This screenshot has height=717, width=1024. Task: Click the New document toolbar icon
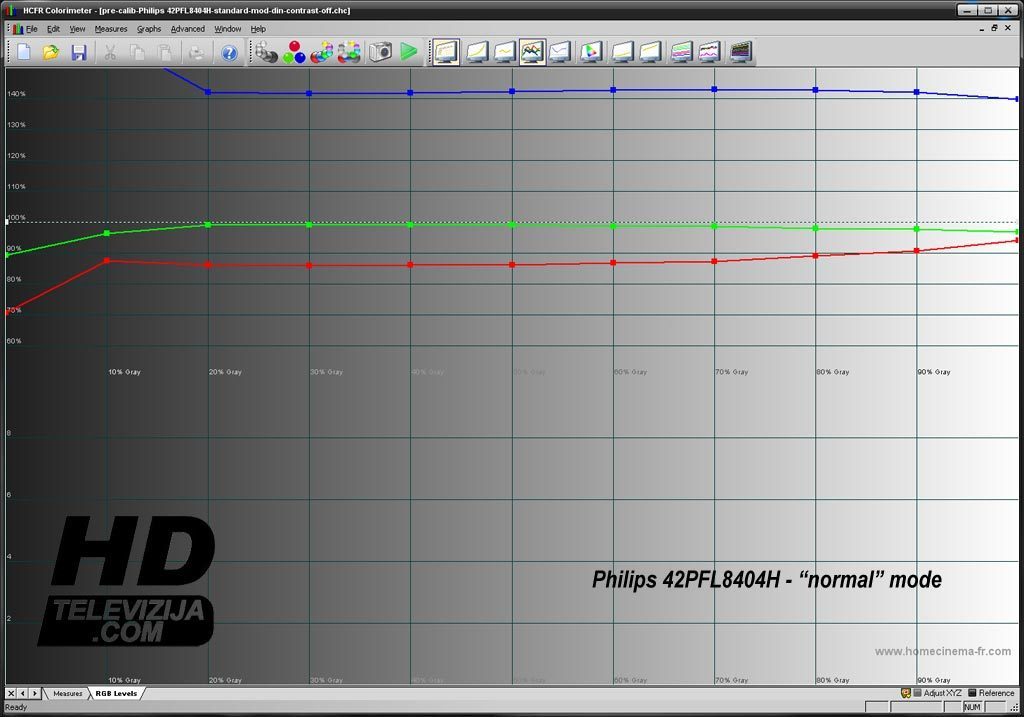pos(23,52)
